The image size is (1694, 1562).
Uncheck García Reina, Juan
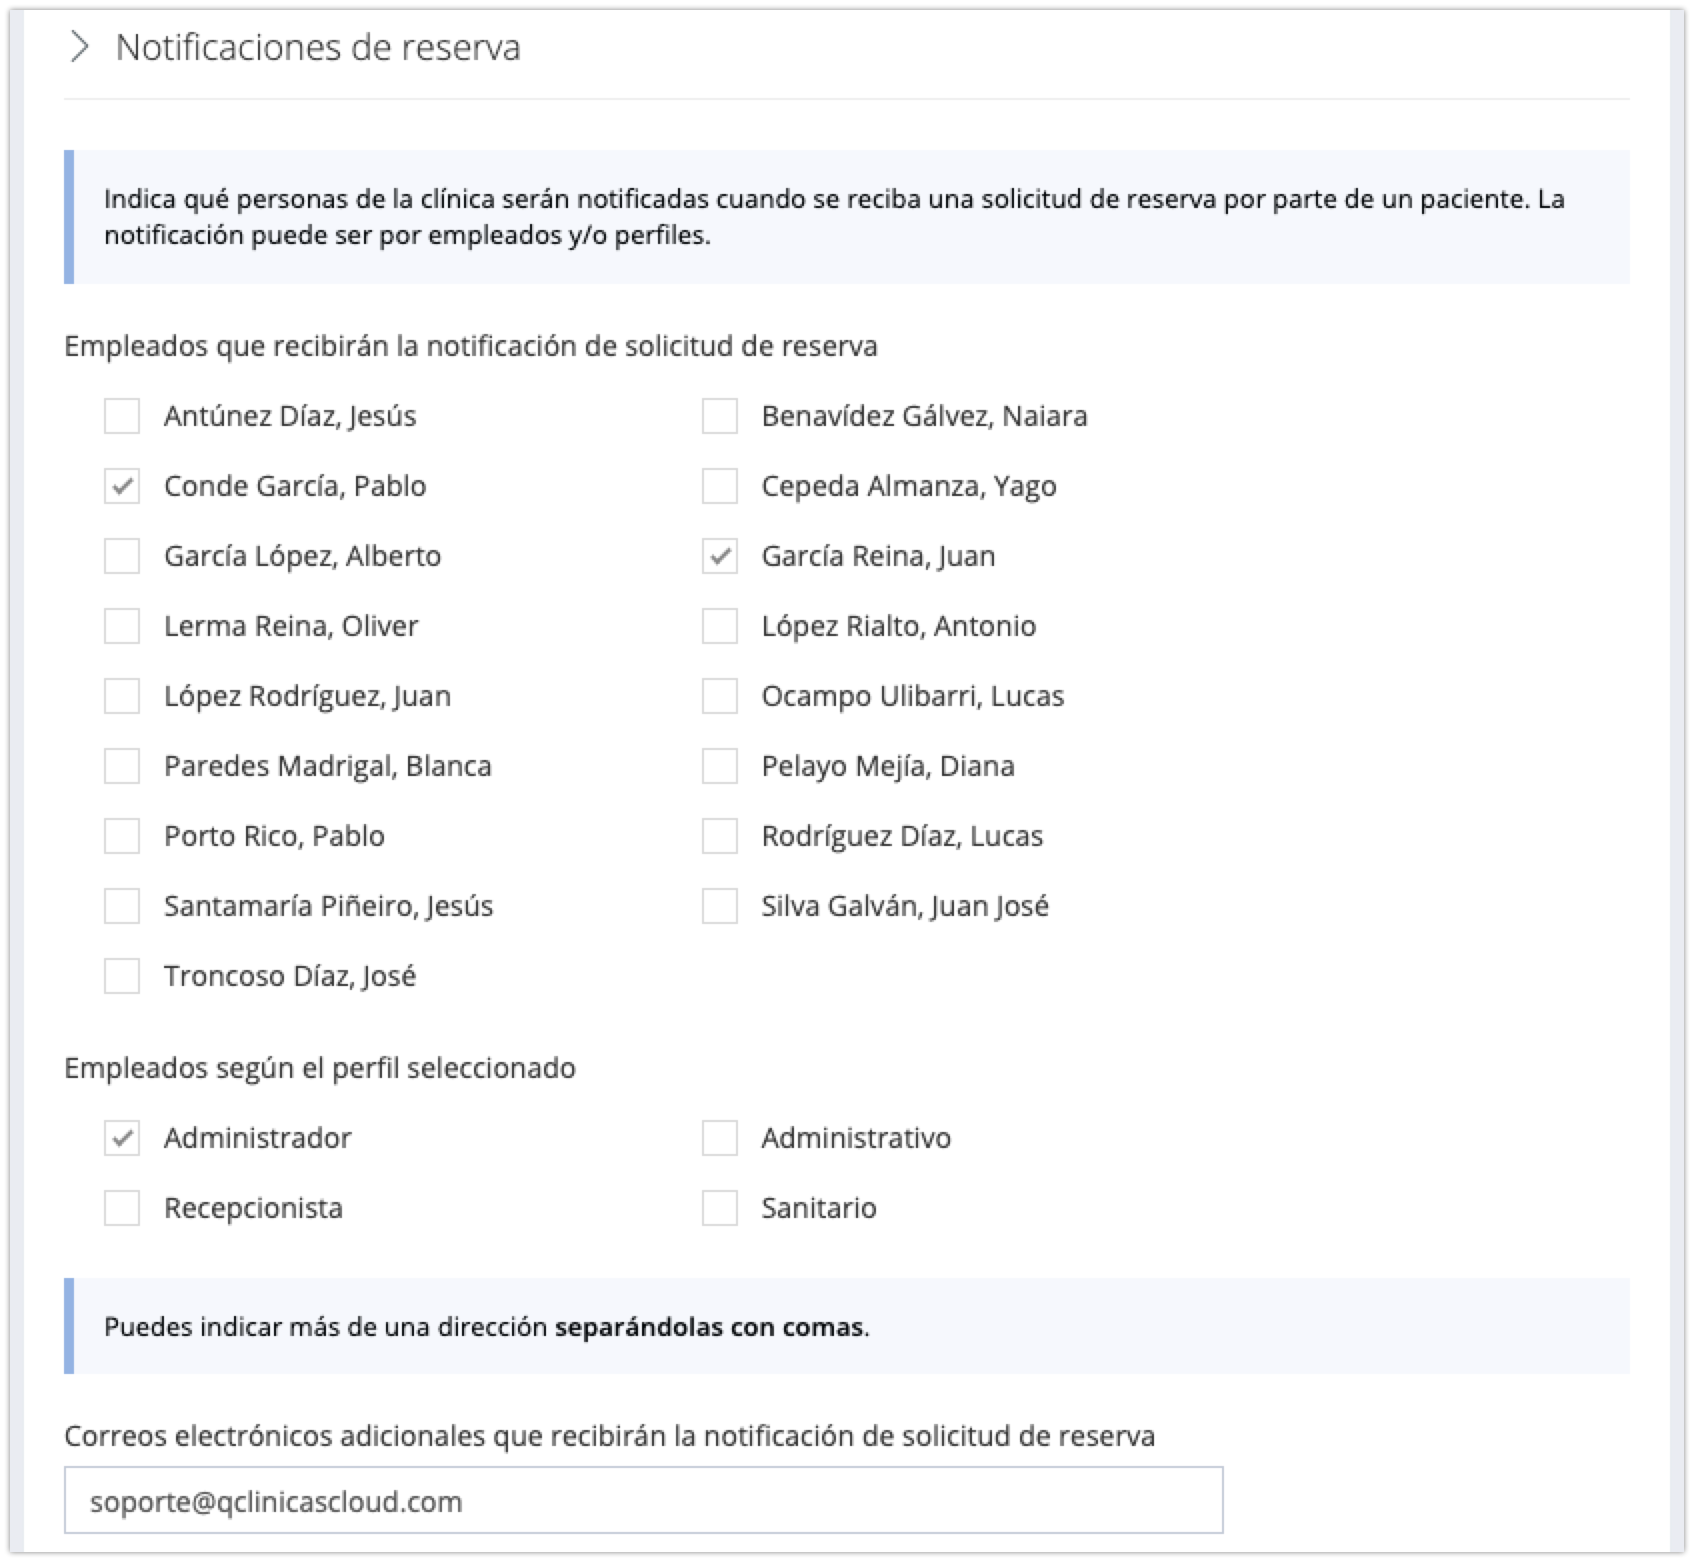pos(720,556)
